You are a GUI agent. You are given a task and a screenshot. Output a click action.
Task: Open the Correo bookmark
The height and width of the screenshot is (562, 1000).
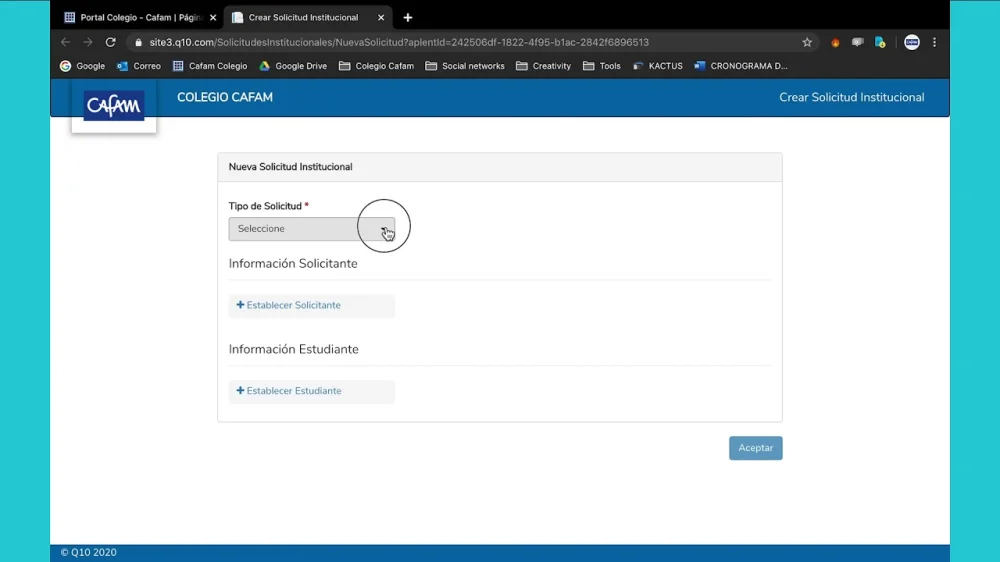pyautogui.click(x=138, y=66)
